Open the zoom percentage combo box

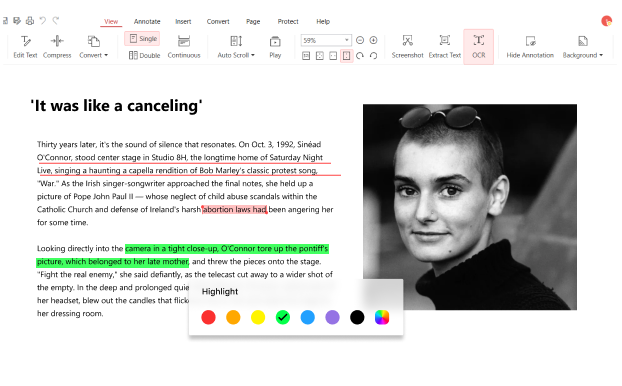click(x=326, y=40)
